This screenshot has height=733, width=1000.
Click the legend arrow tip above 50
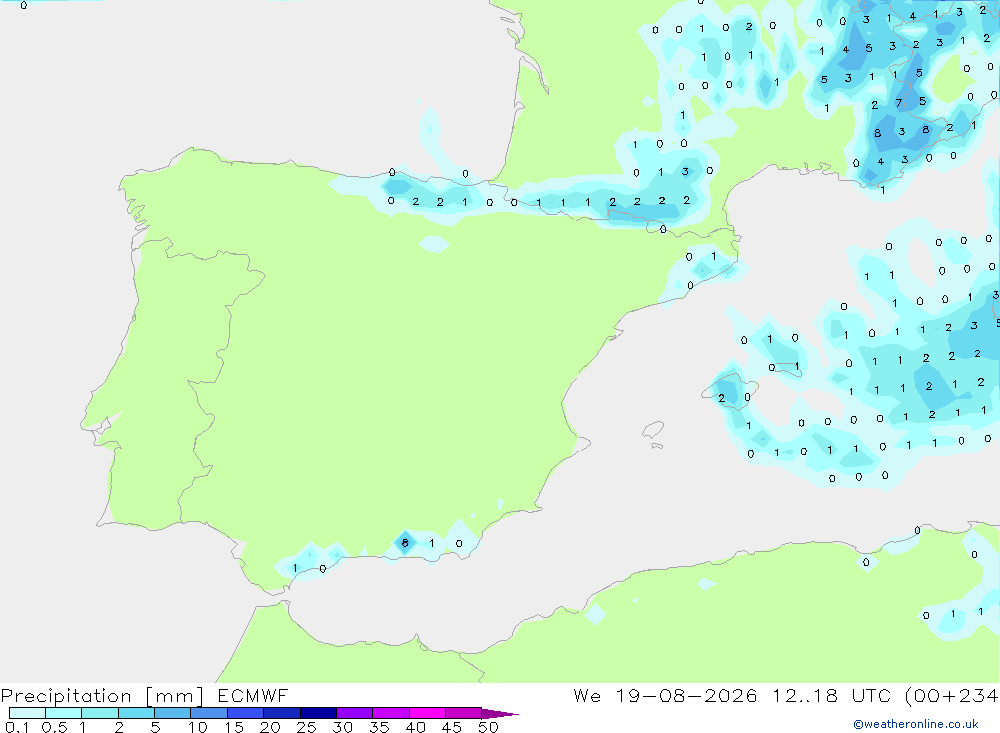pyautogui.click(x=500, y=713)
